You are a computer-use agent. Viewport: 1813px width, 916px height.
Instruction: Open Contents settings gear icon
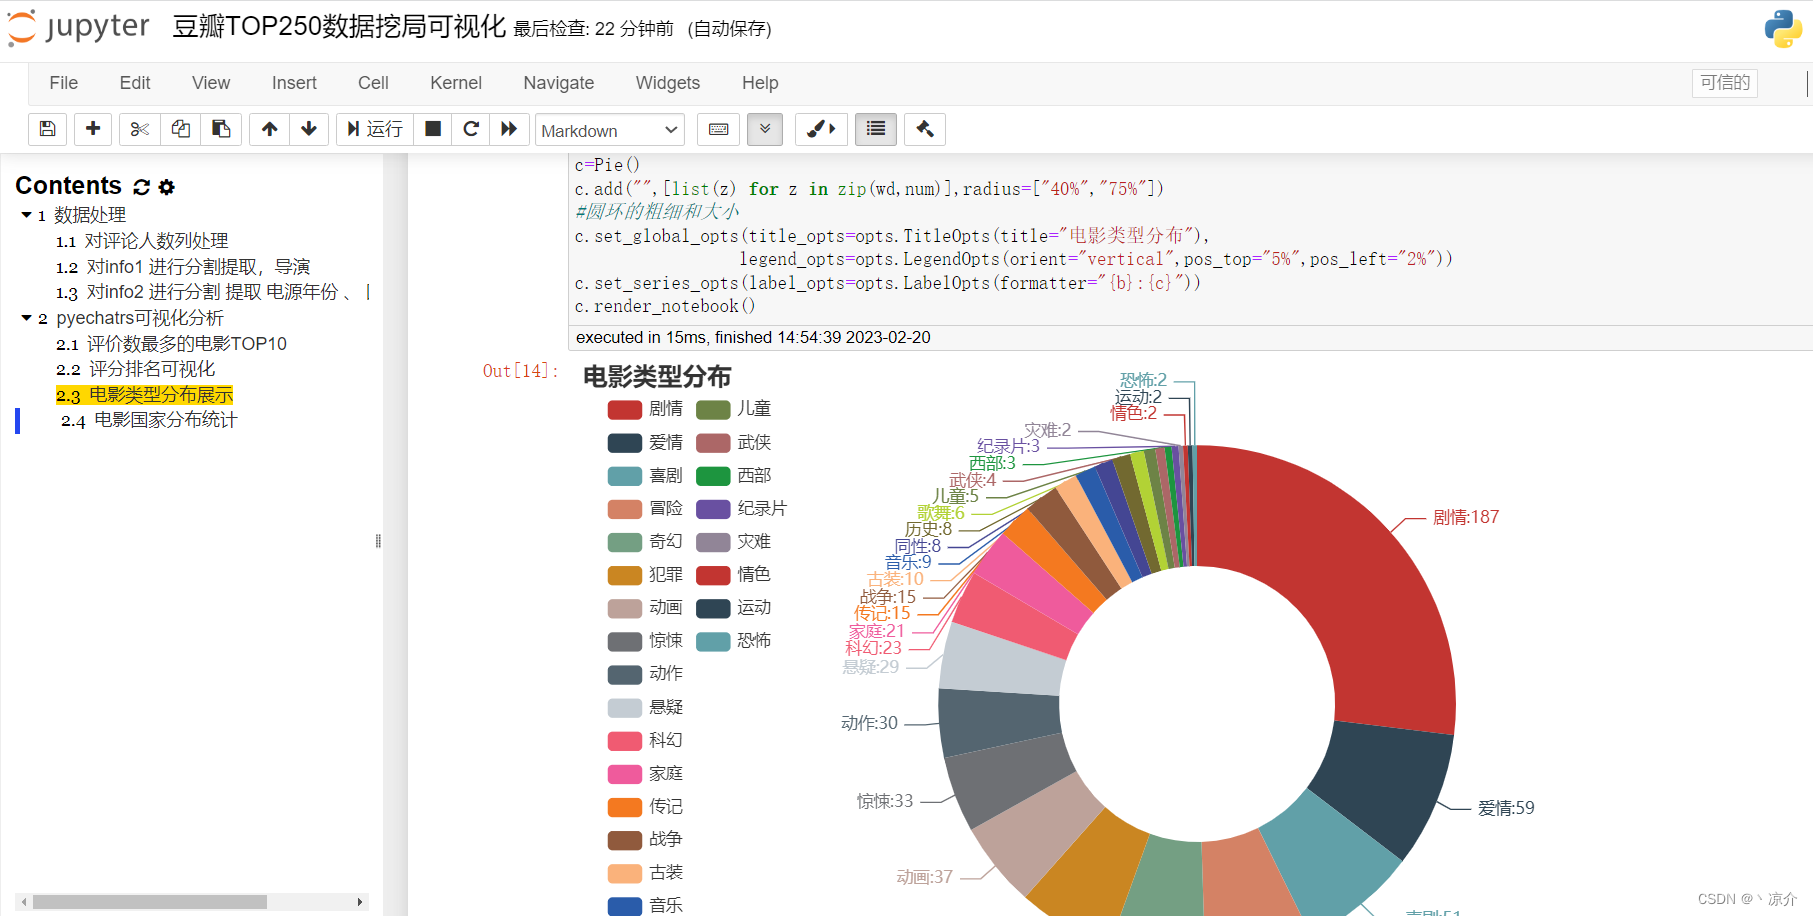click(x=167, y=187)
